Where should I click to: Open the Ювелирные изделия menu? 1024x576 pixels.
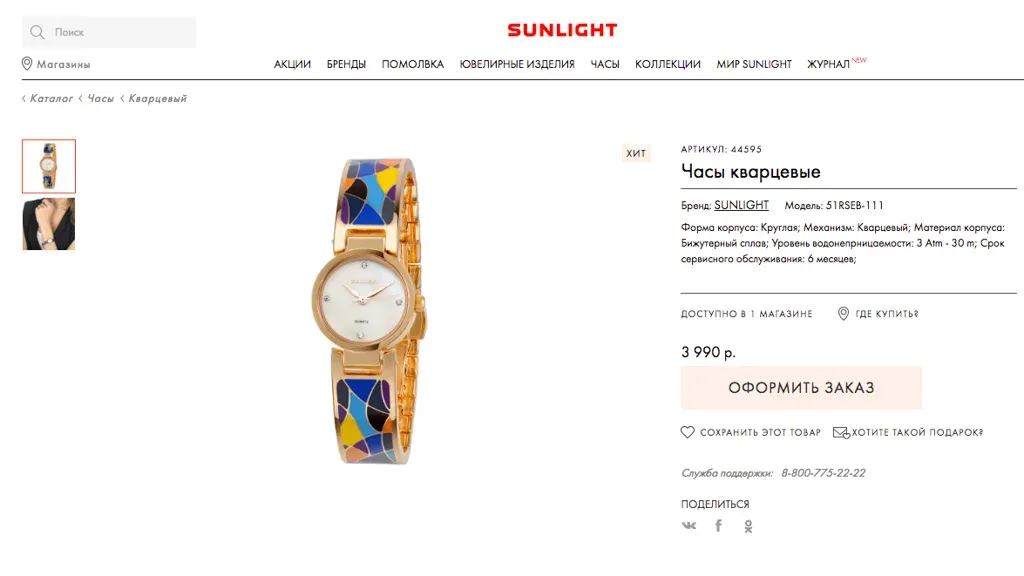click(x=517, y=64)
